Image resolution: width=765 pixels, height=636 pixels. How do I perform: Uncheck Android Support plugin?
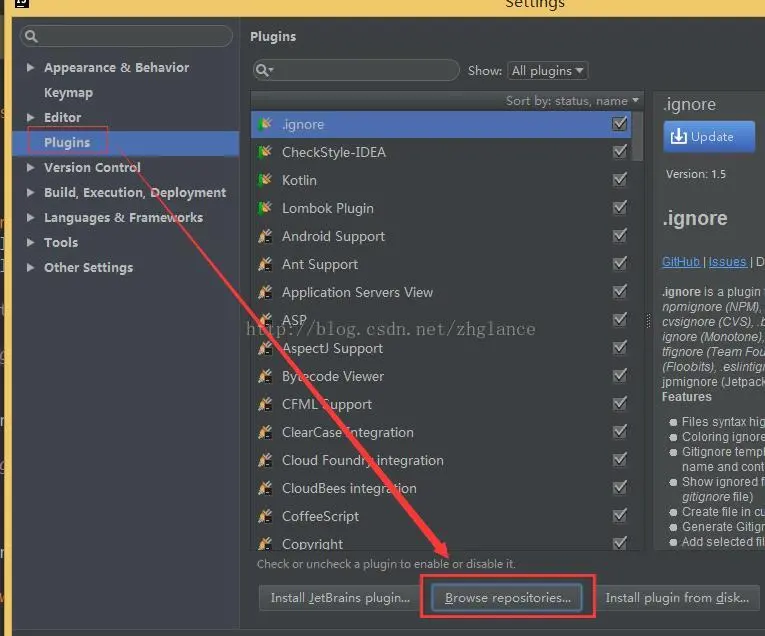[x=620, y=236]
